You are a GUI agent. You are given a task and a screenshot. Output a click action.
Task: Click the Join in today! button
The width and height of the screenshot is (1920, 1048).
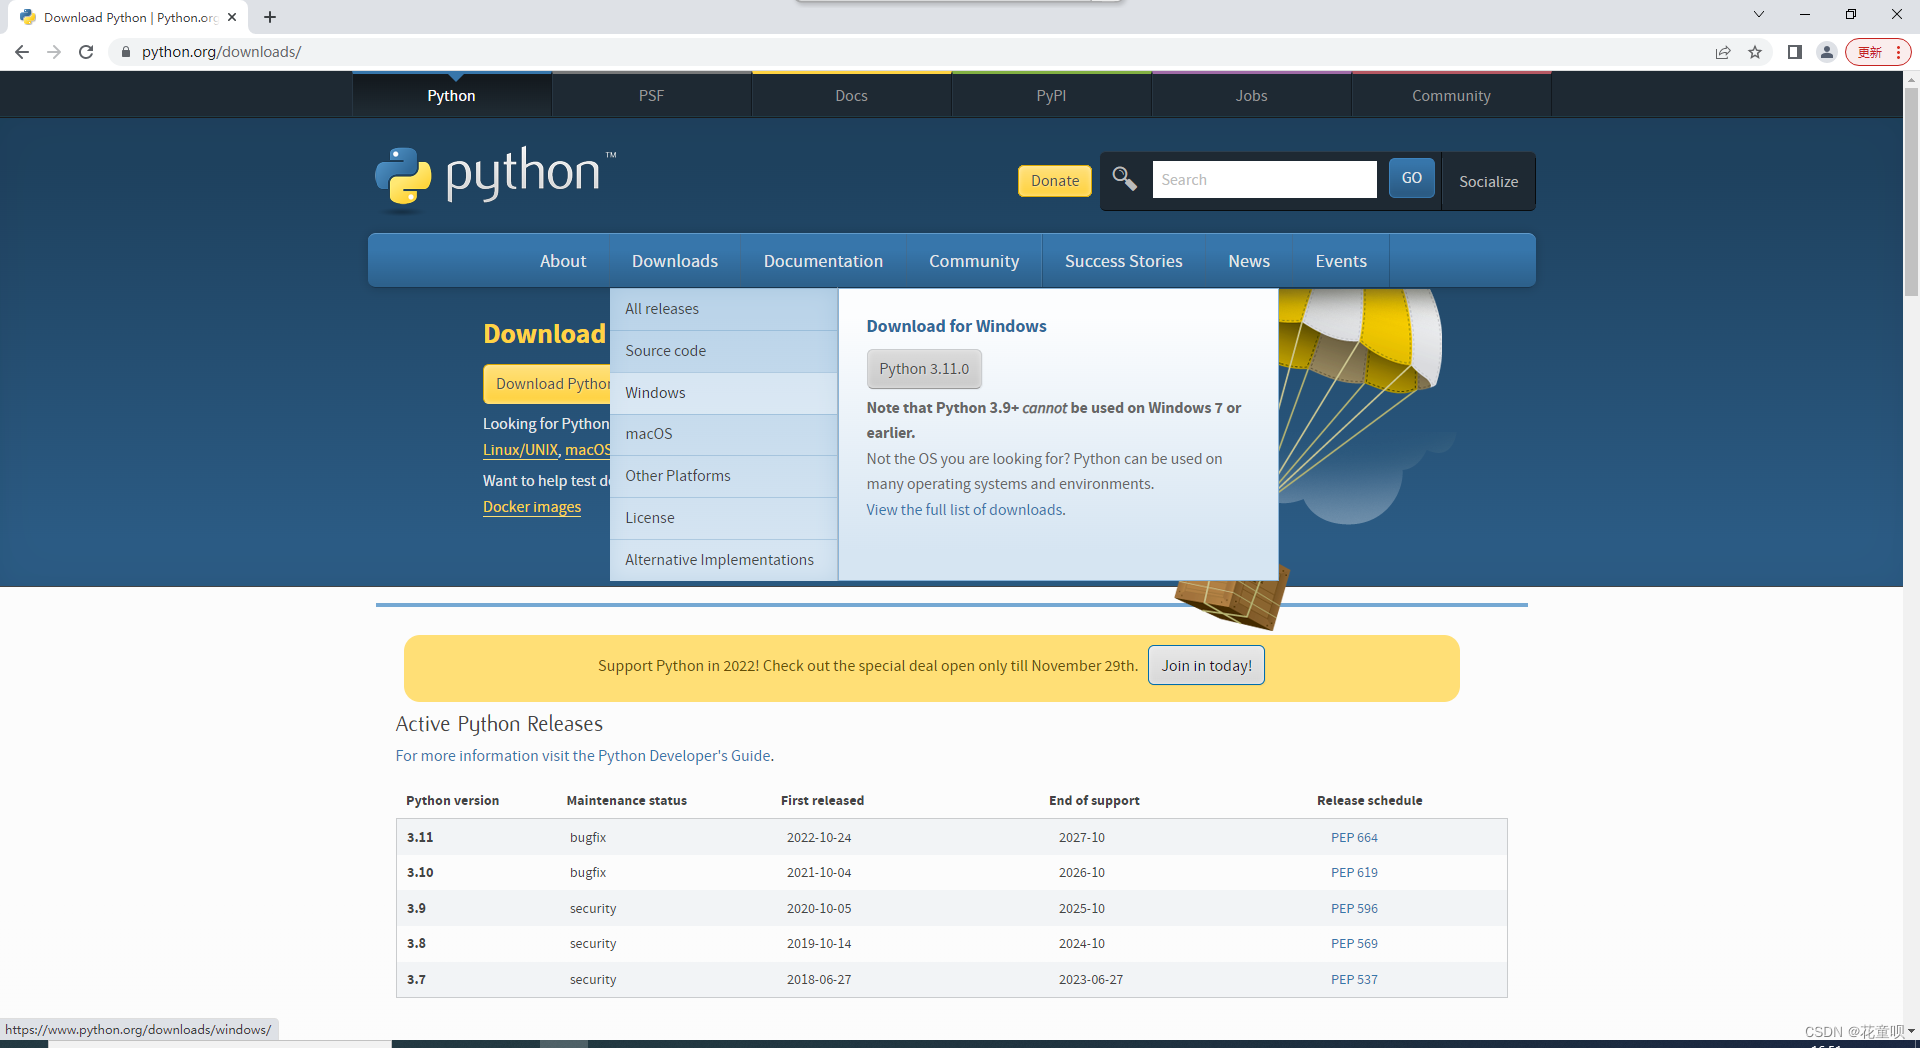pyautogui.click(x=1206, y=666)
